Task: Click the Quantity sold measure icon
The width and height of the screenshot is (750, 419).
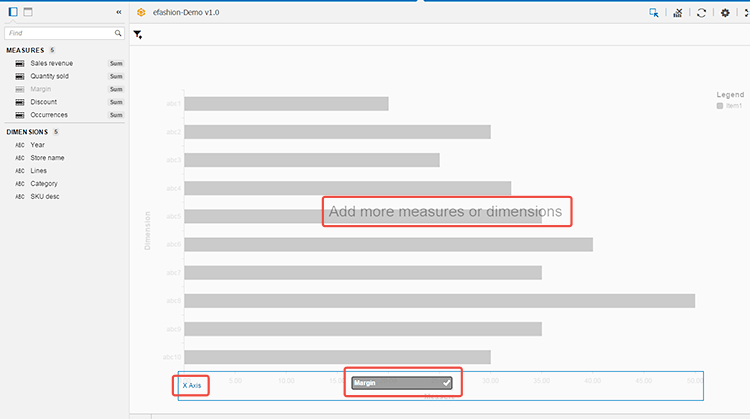Action: (20, 76)
